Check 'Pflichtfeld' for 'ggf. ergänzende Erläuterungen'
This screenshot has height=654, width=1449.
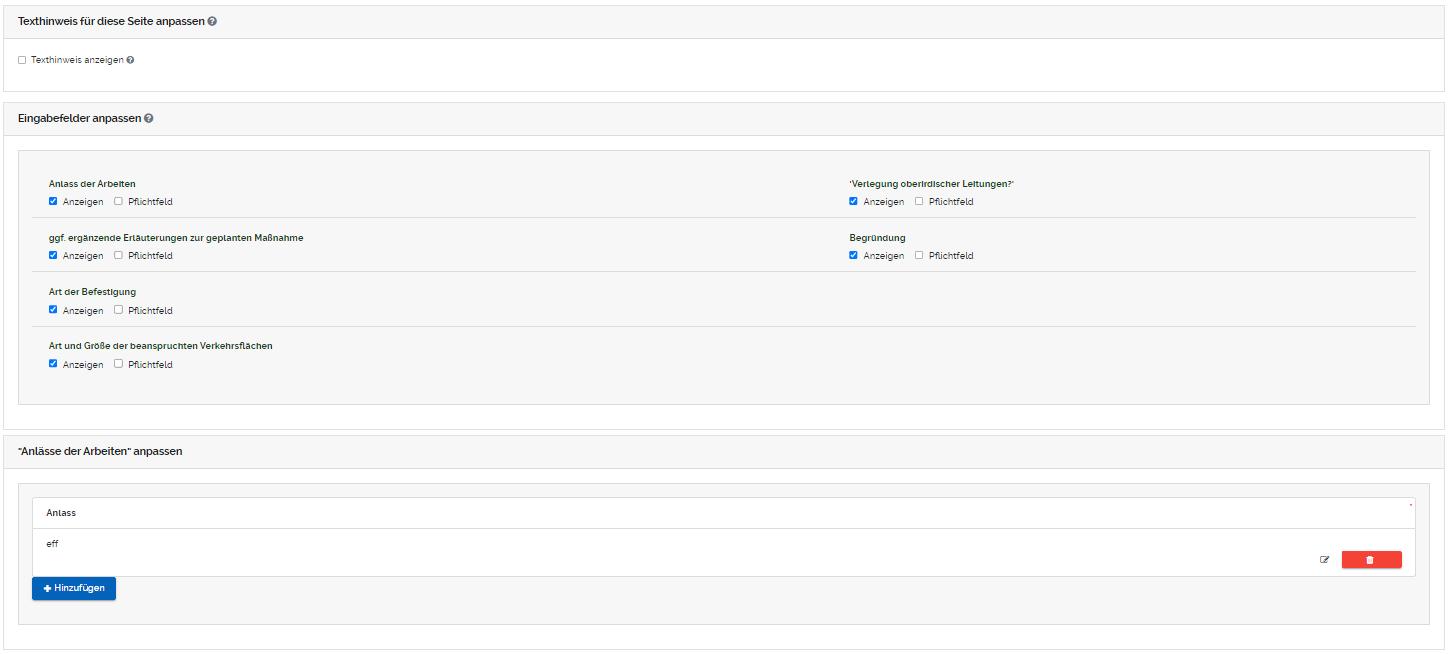click(x=119, y=255)
